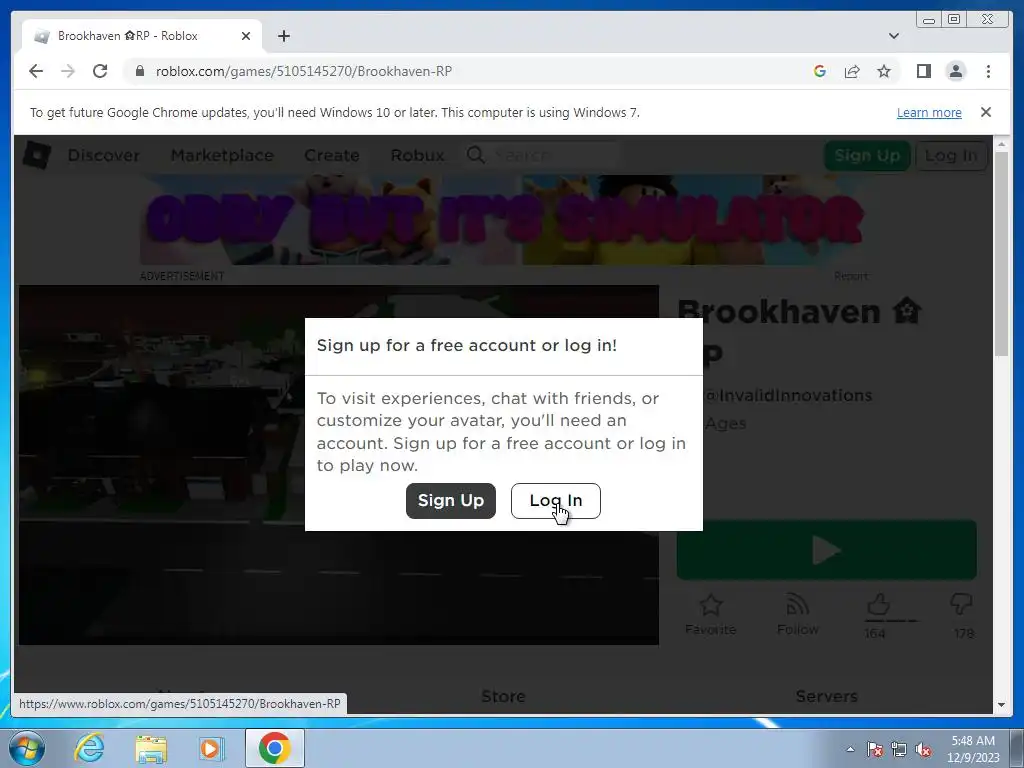The height and width of the screenshot is (768, 1024).
Task: Click the Favorite star icon
Action: click(x=711, y=605)
